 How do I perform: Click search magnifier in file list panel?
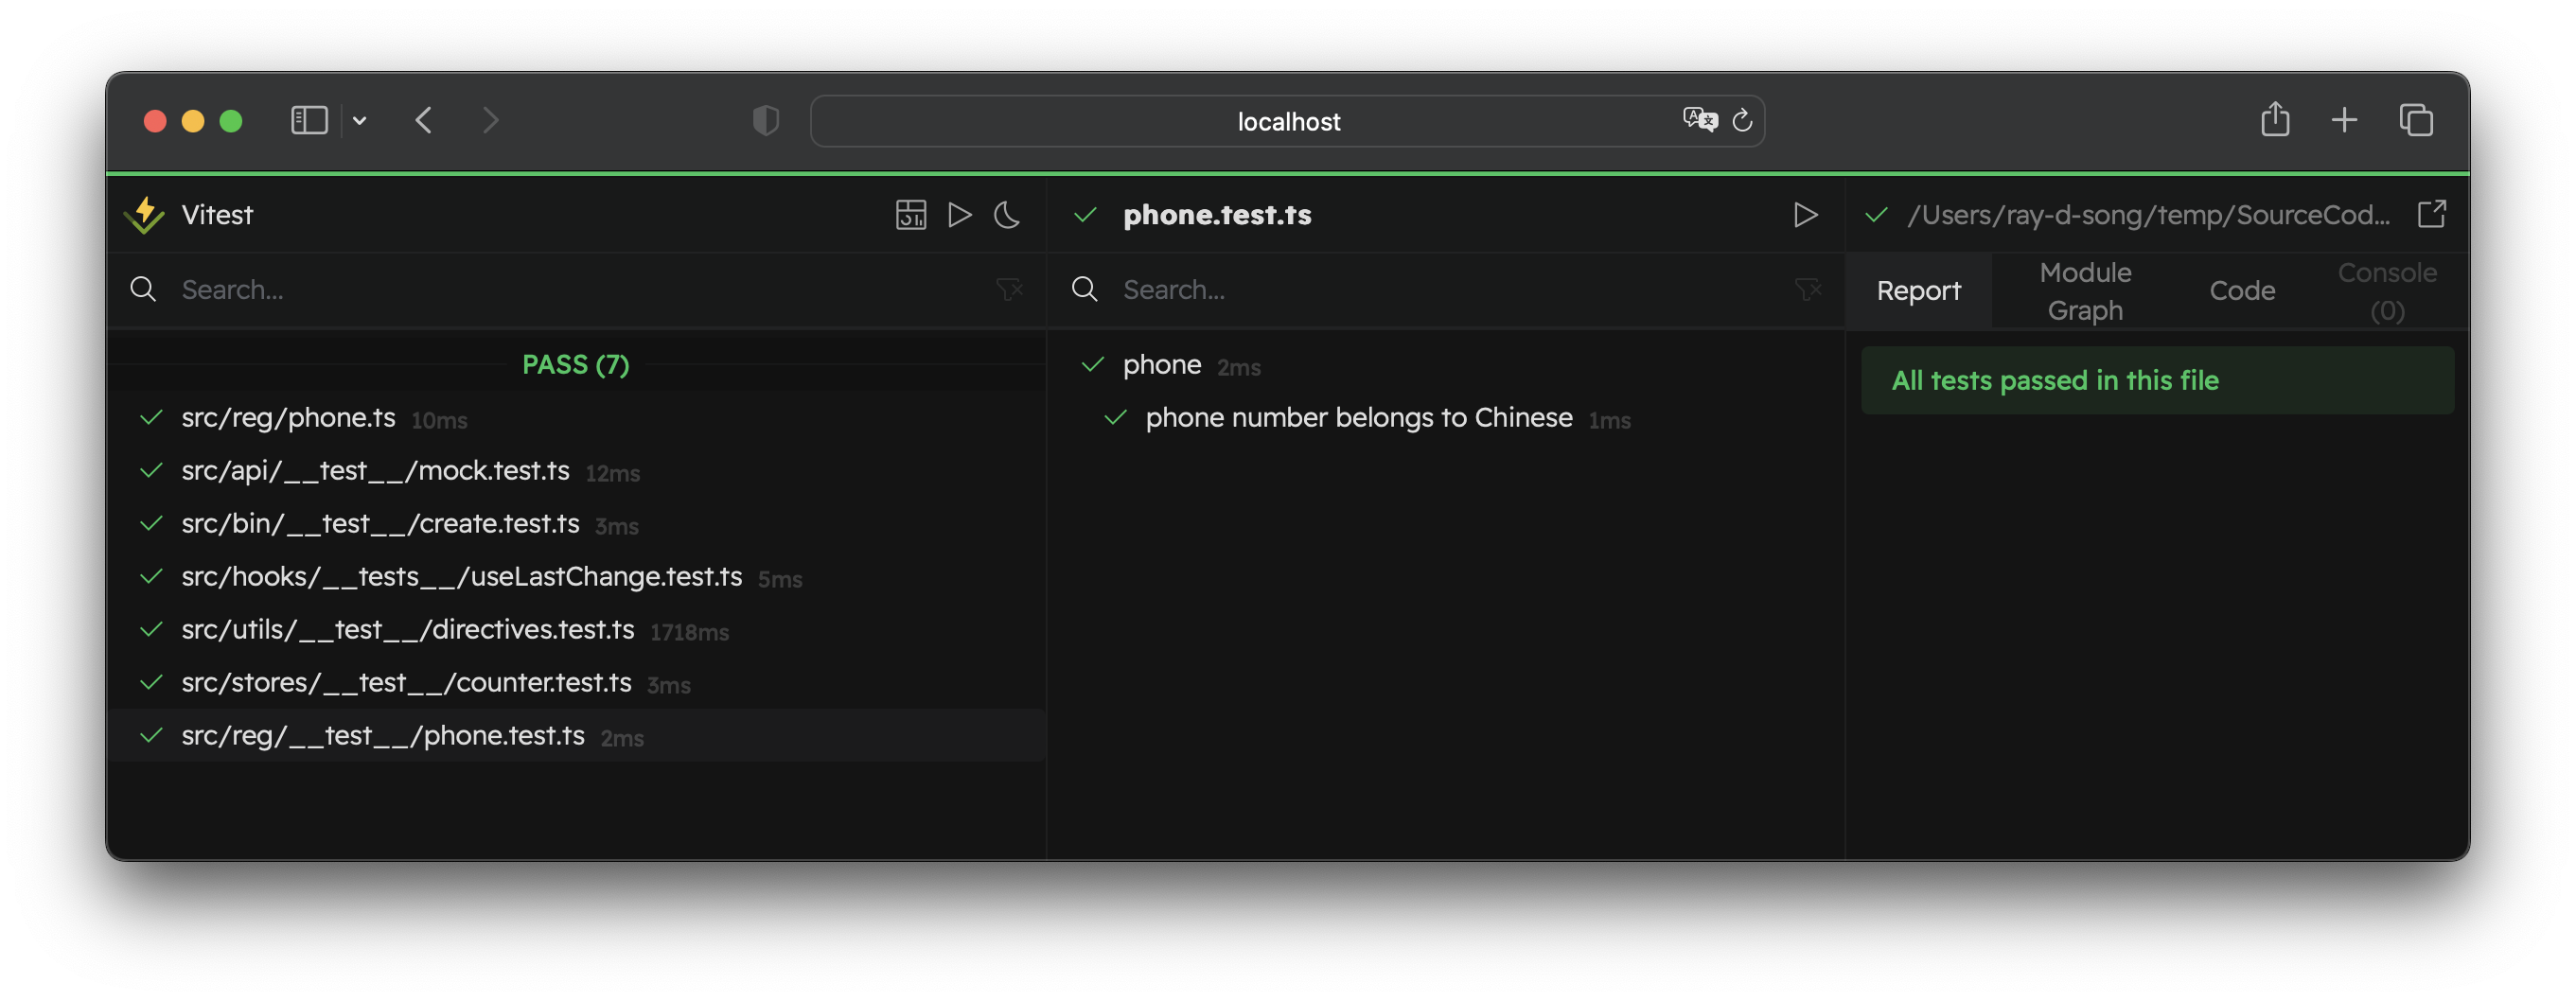[x=143, y=289]
